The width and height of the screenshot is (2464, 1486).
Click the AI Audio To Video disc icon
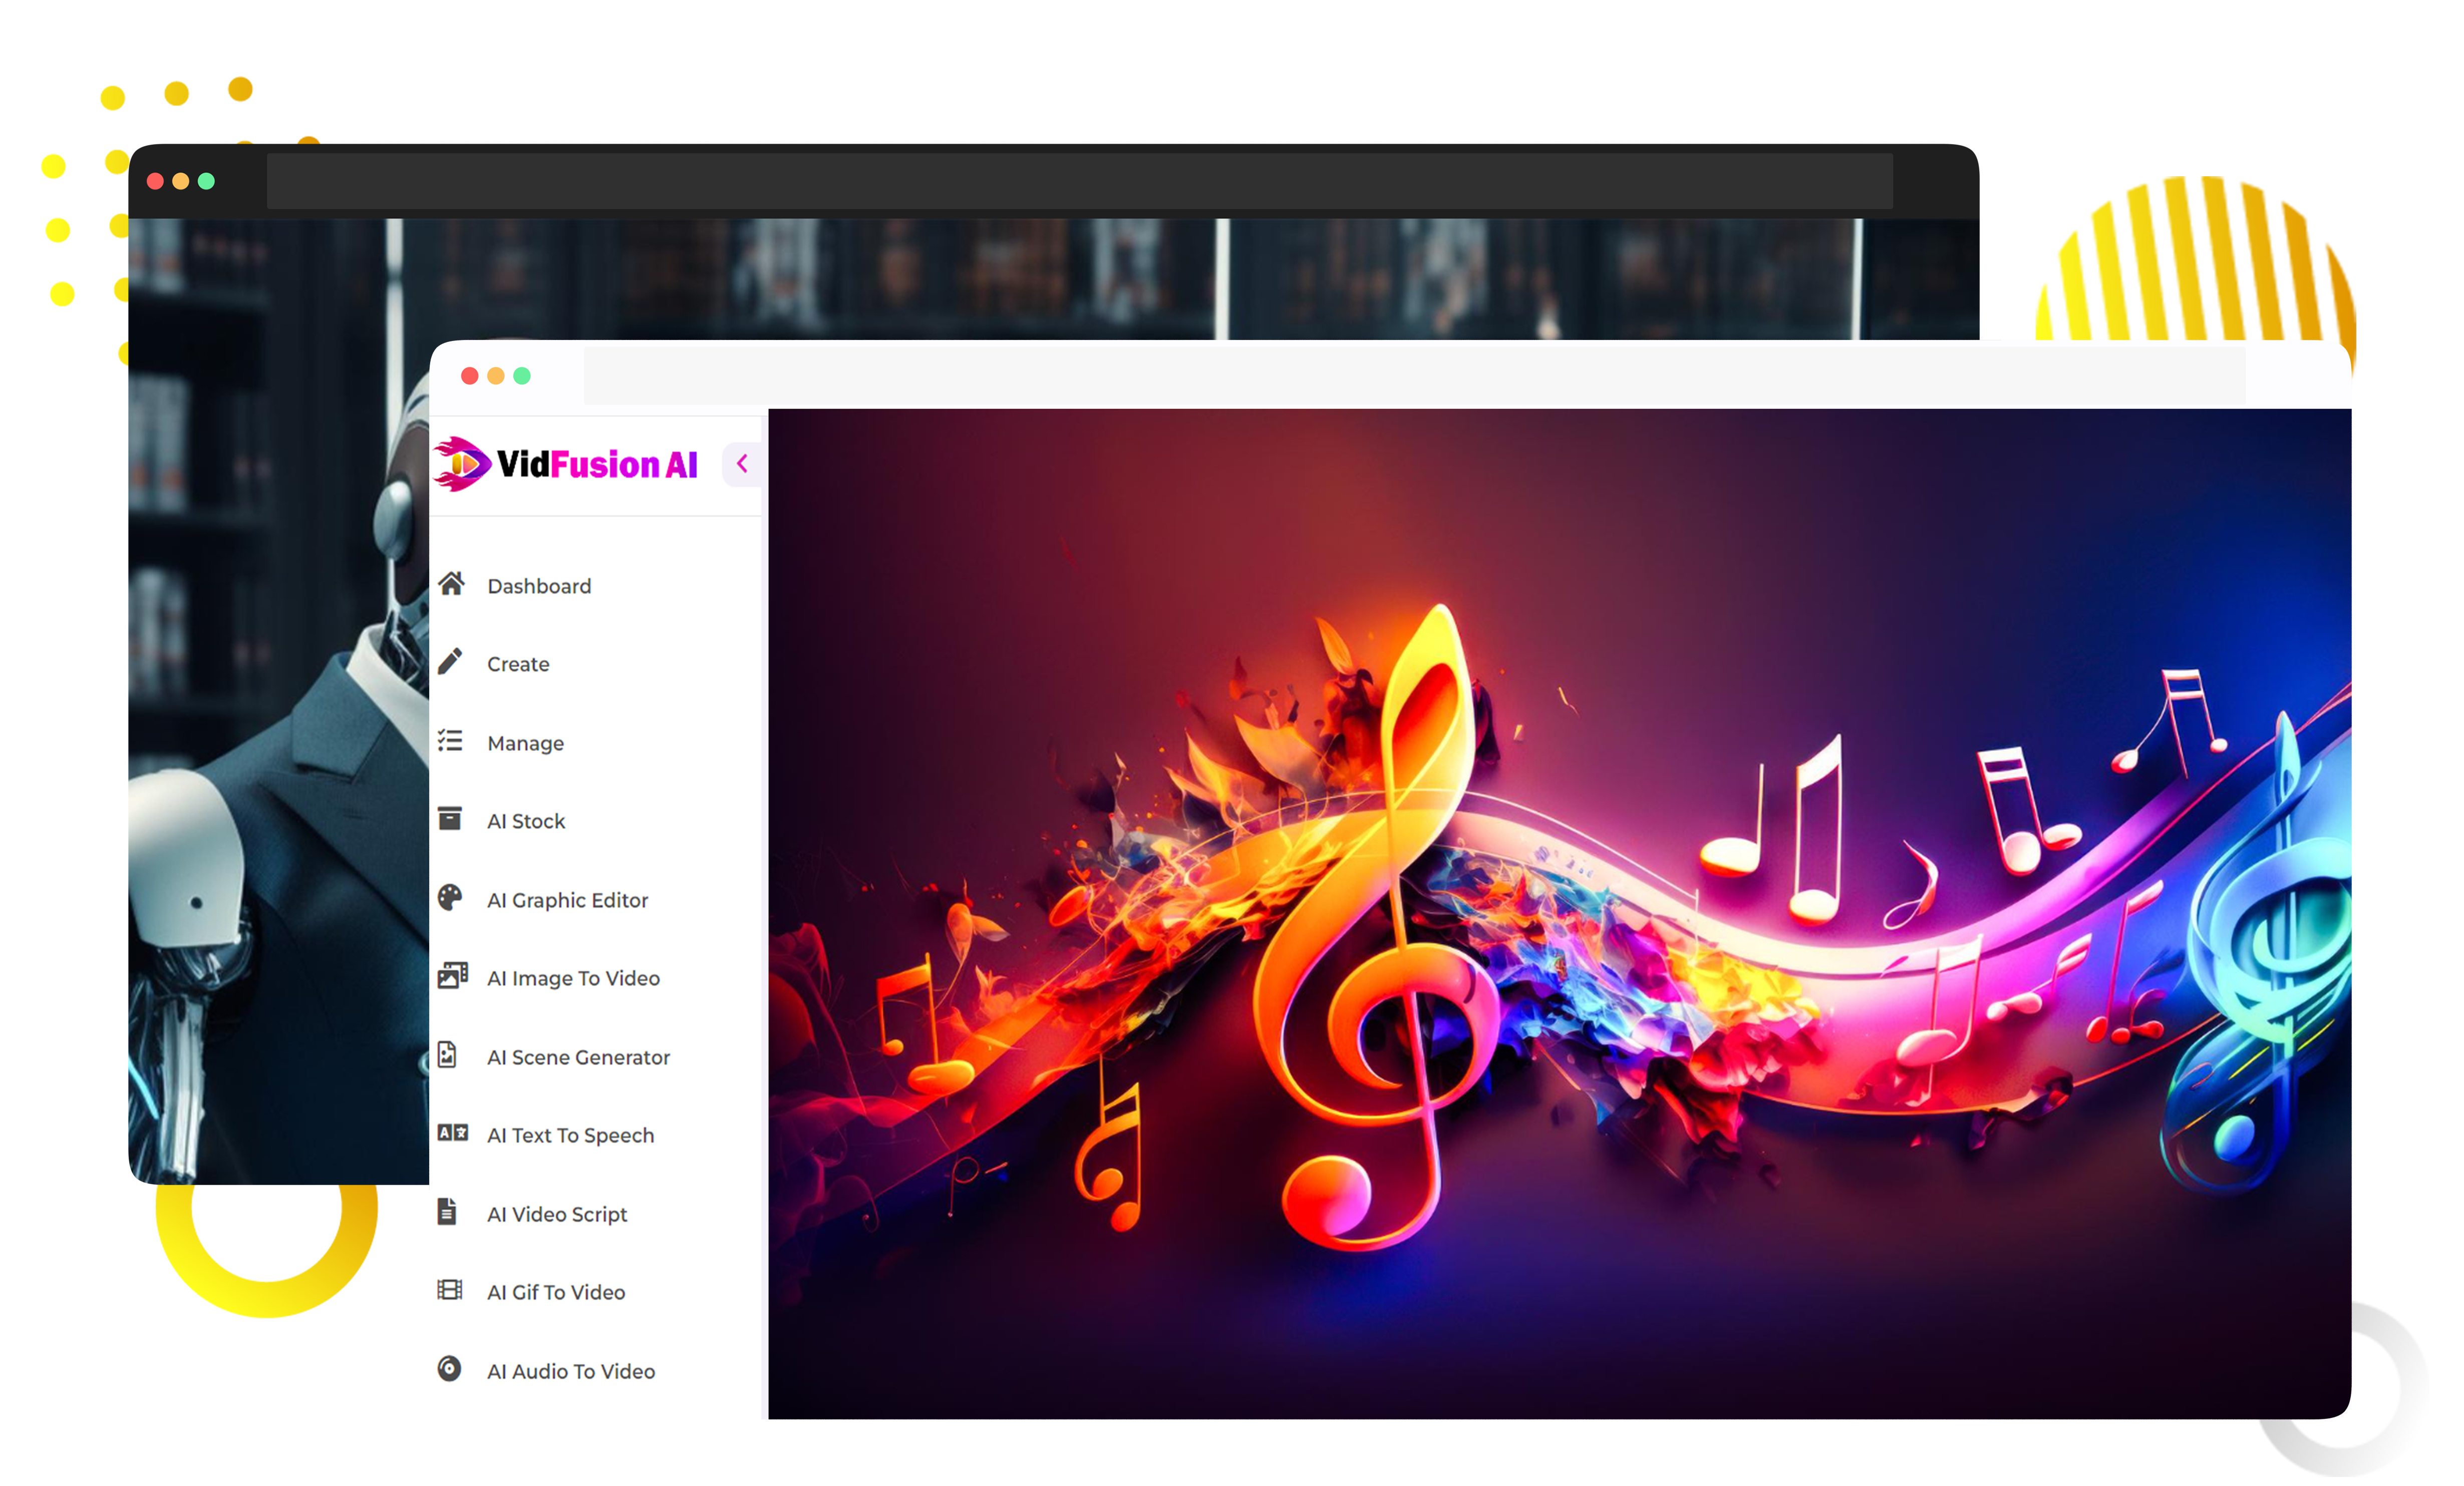click(x=449, y=1368)
